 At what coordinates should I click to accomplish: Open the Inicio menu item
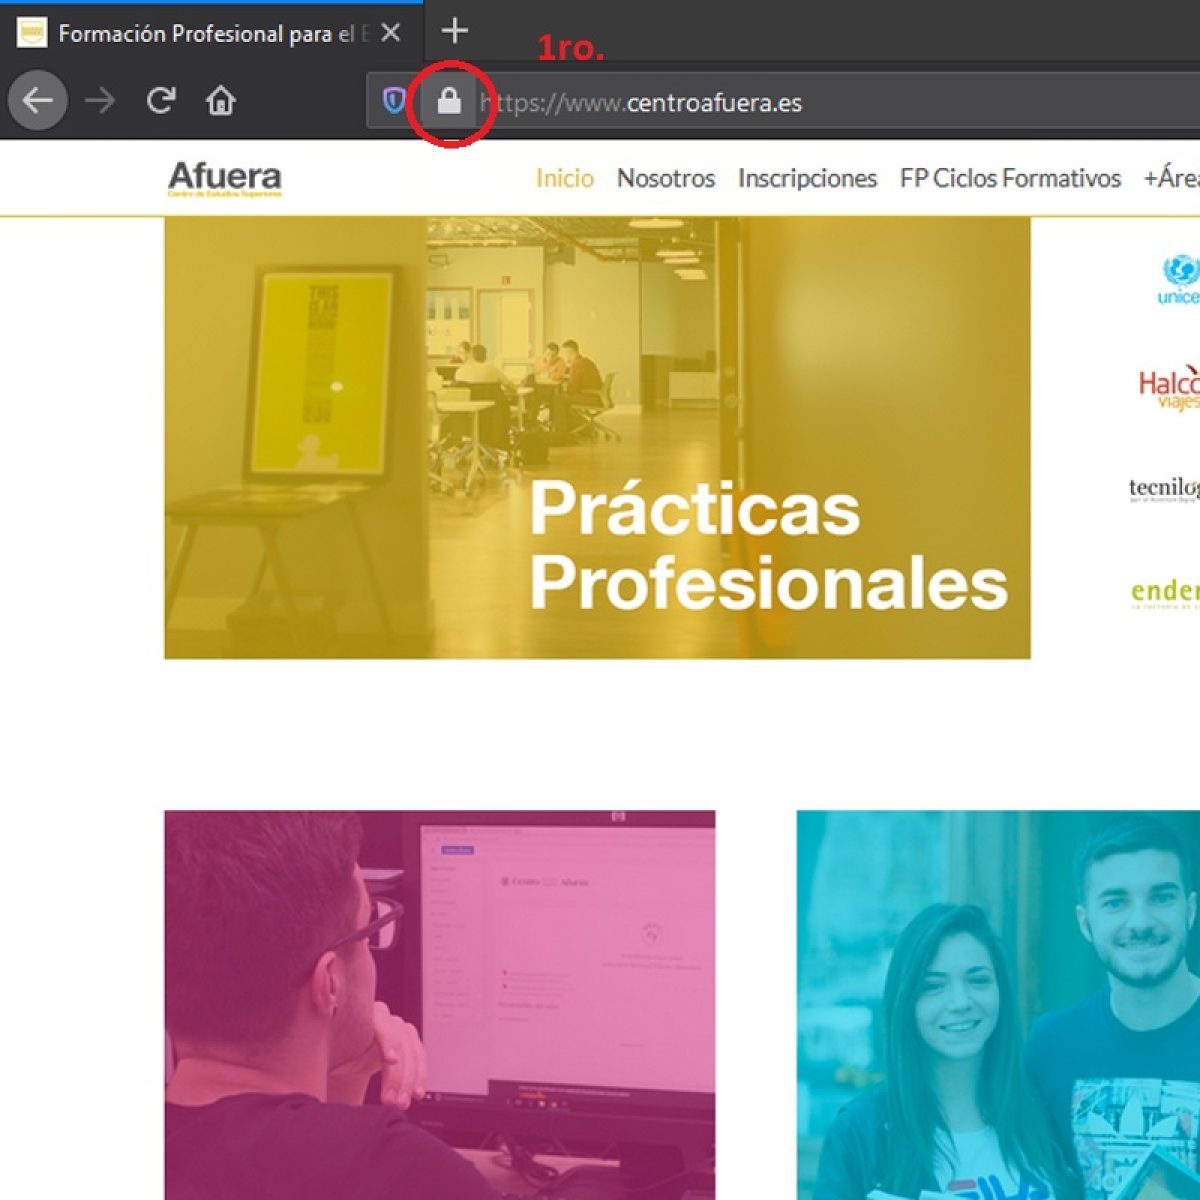pyautogui.click(x=564, y=179)
